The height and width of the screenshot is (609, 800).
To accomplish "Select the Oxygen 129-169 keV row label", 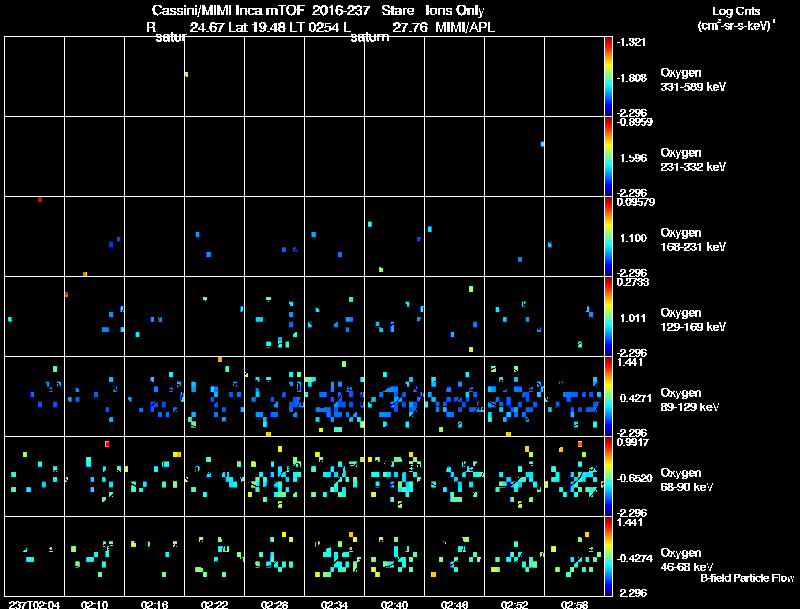I will [693, 320].
